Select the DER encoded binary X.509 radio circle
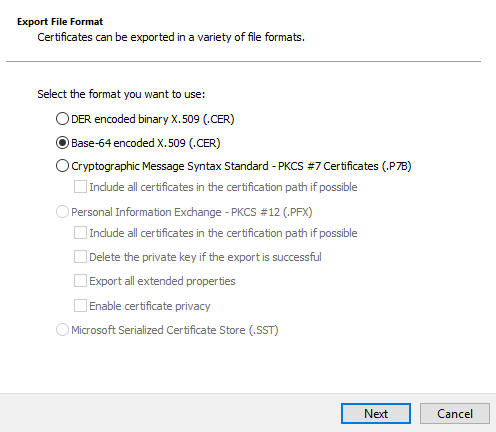The image size is (496, 432). point(62,119)
